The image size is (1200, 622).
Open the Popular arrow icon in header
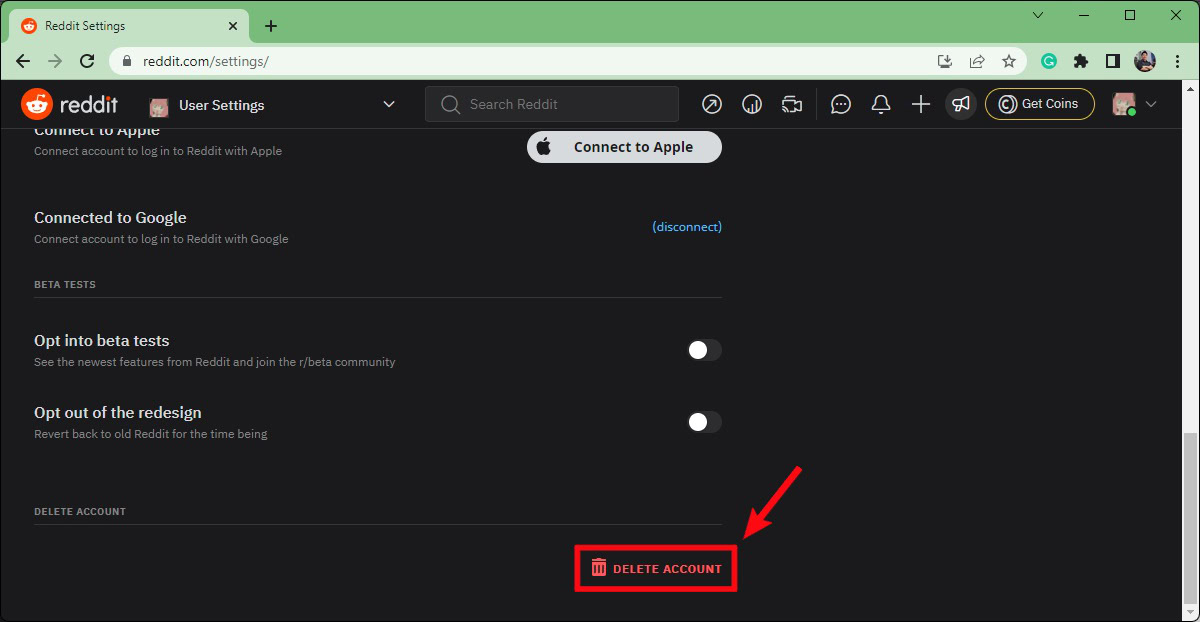[712, 104]
